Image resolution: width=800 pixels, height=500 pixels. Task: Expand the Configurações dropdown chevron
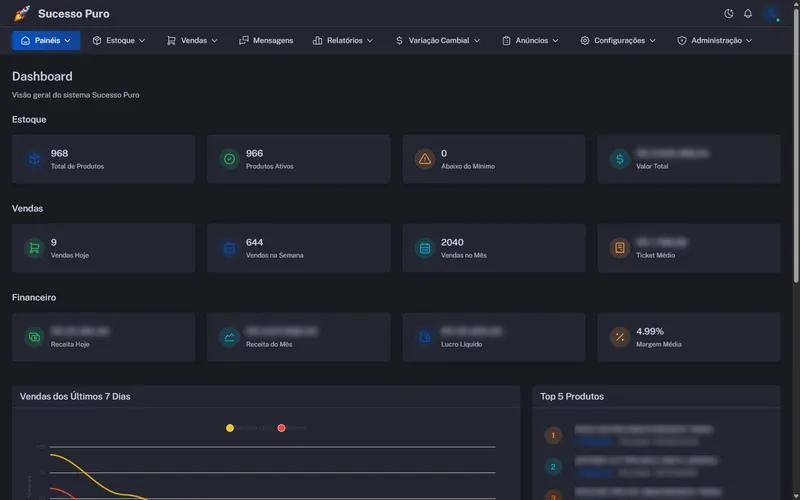point(652,40)
